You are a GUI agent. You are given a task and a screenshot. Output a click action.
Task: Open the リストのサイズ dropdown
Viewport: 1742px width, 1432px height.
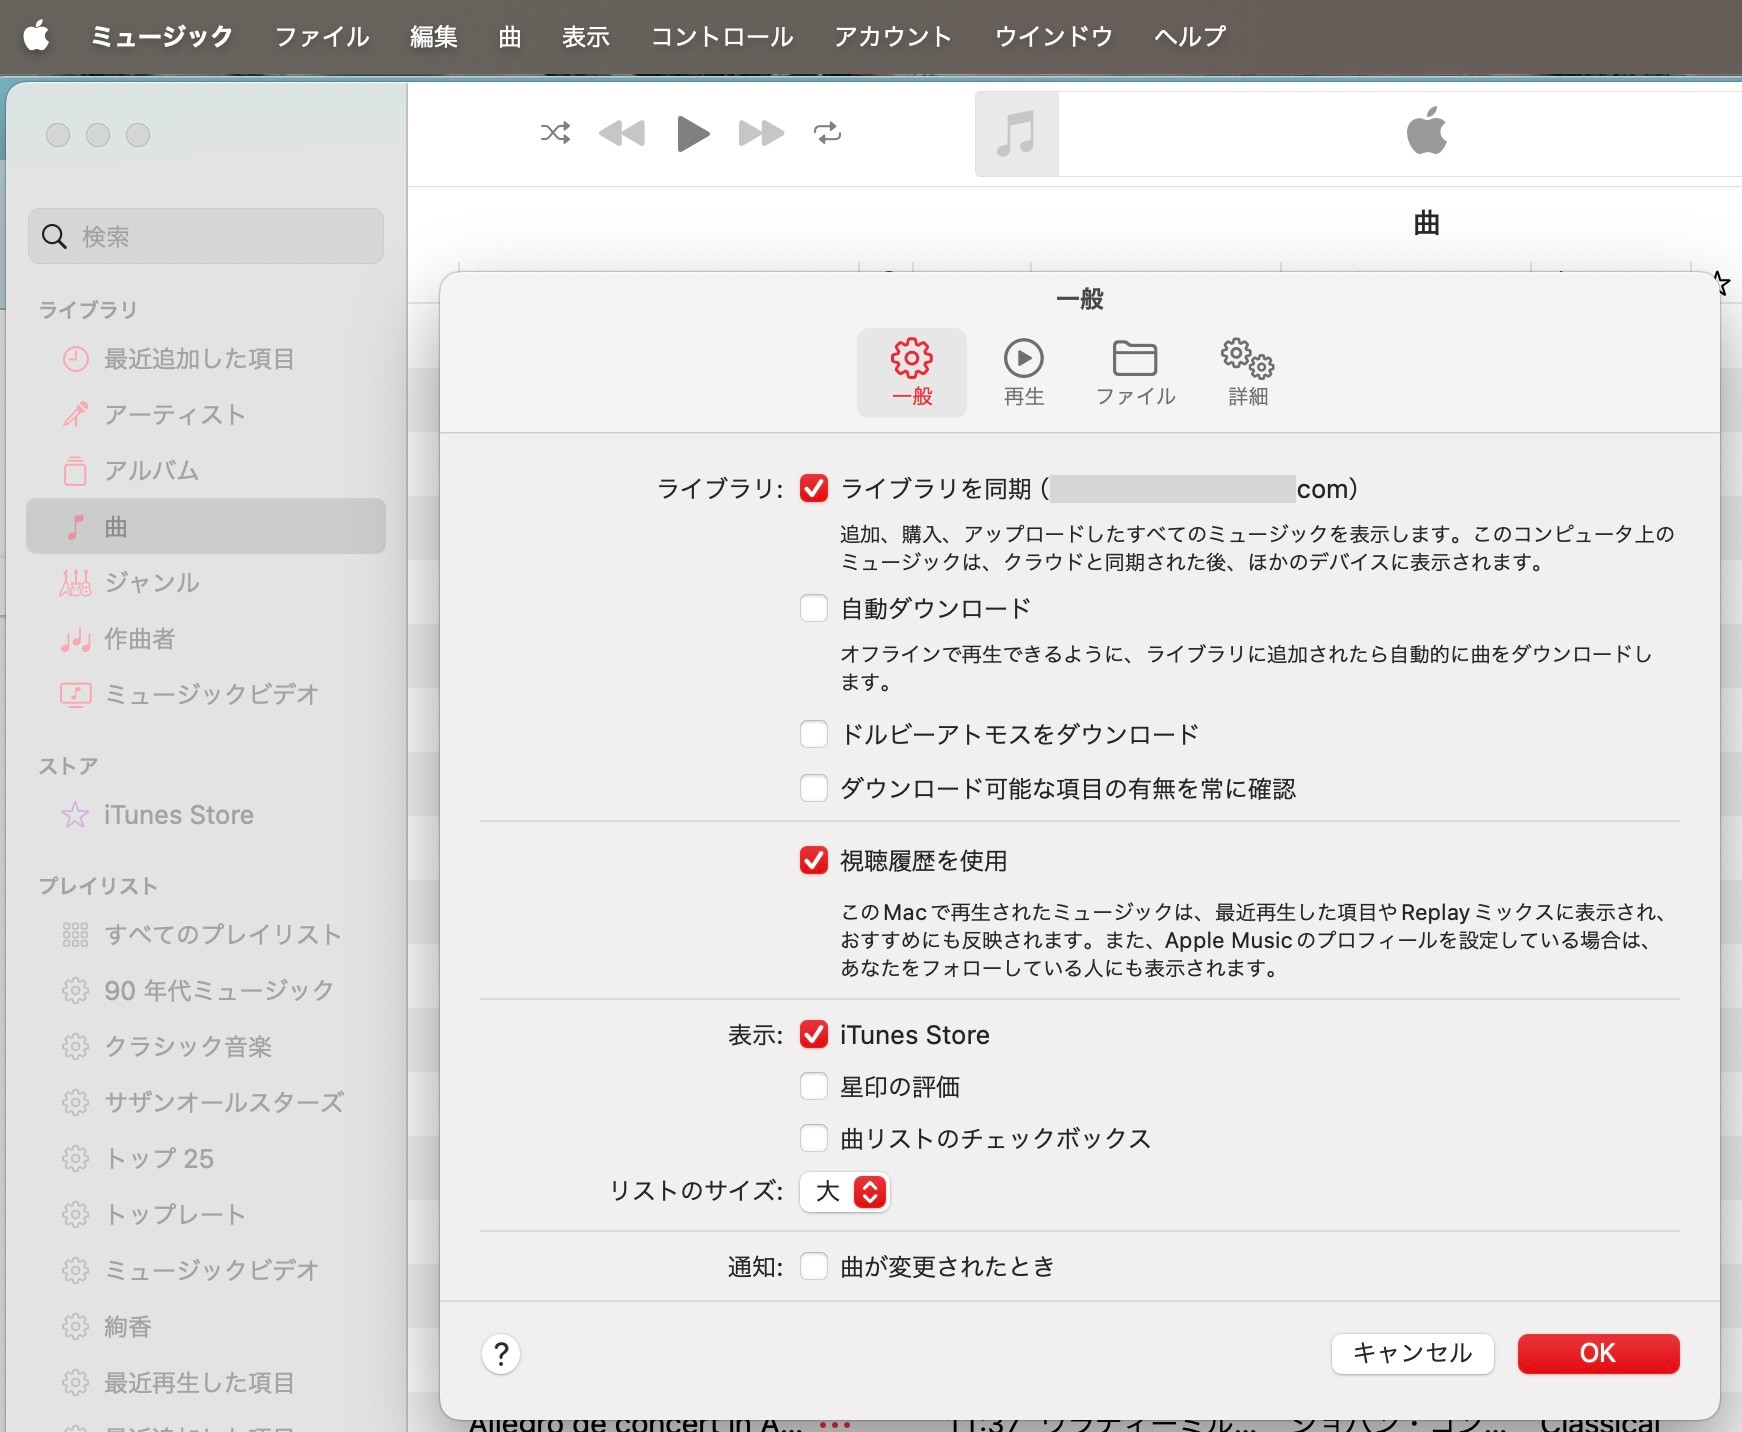coord(845,1192)
